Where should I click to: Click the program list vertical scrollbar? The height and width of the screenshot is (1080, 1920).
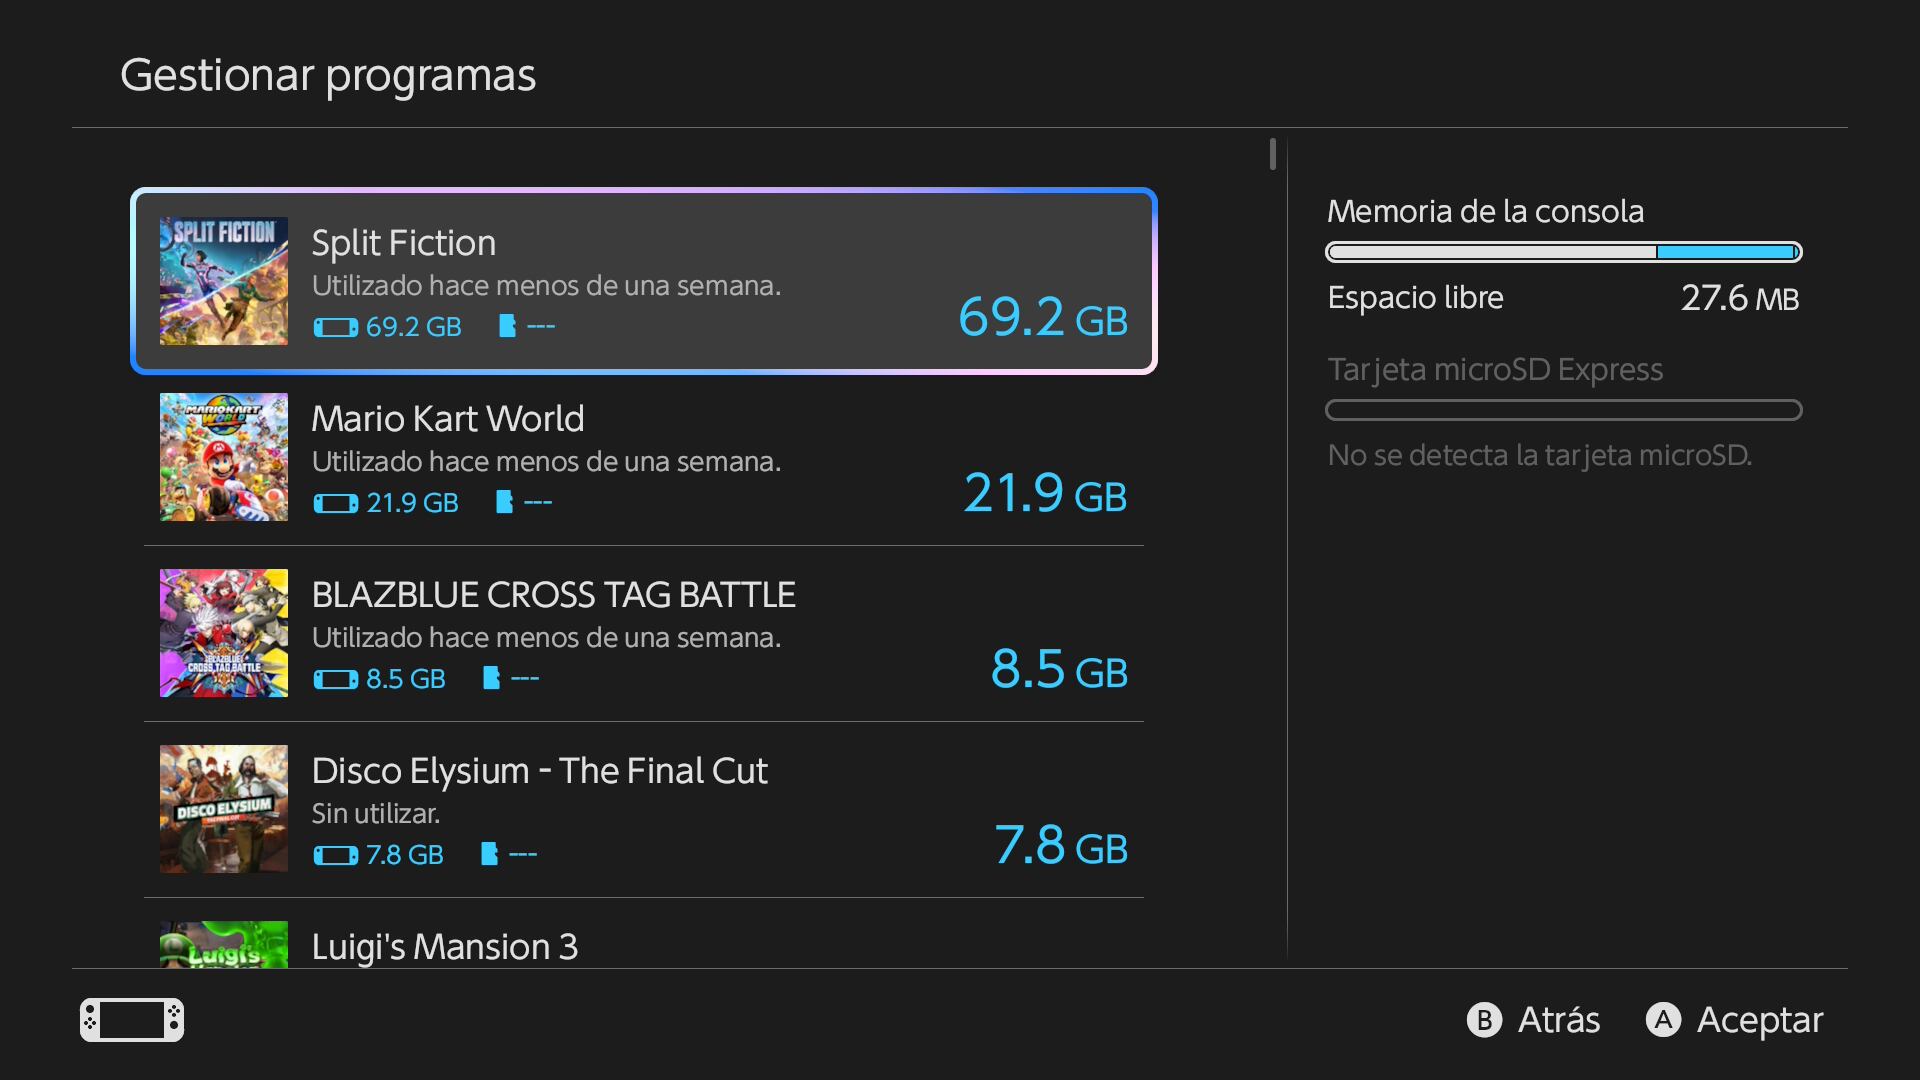(x=1272, y=154)
